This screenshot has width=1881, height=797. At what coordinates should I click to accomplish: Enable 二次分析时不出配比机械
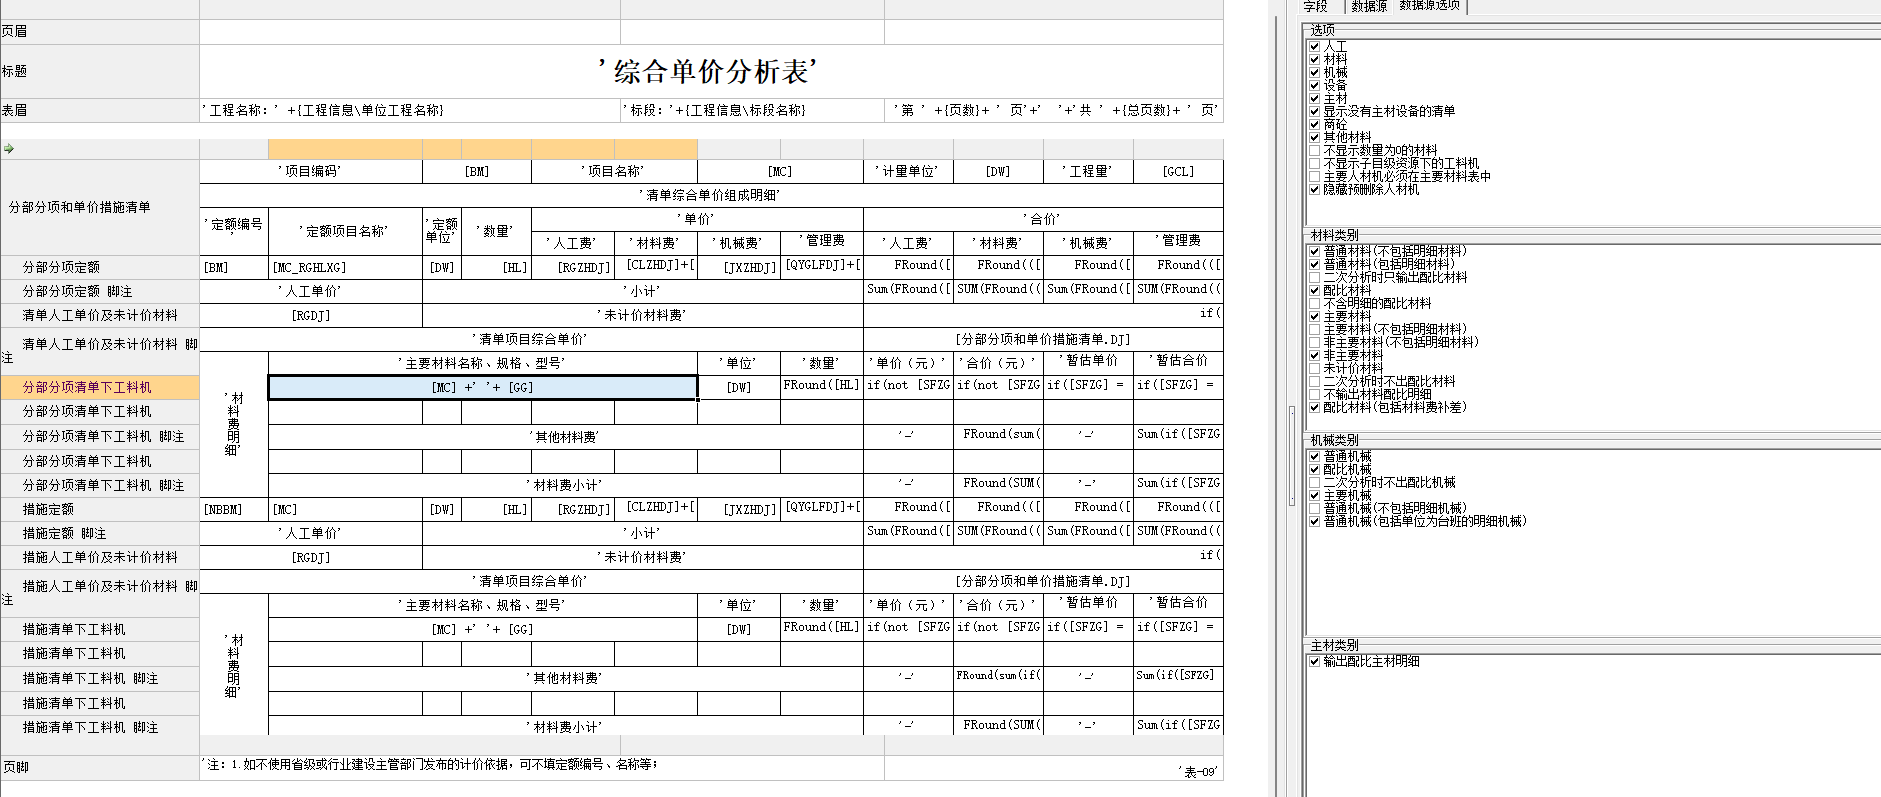tap(1314, 482)
